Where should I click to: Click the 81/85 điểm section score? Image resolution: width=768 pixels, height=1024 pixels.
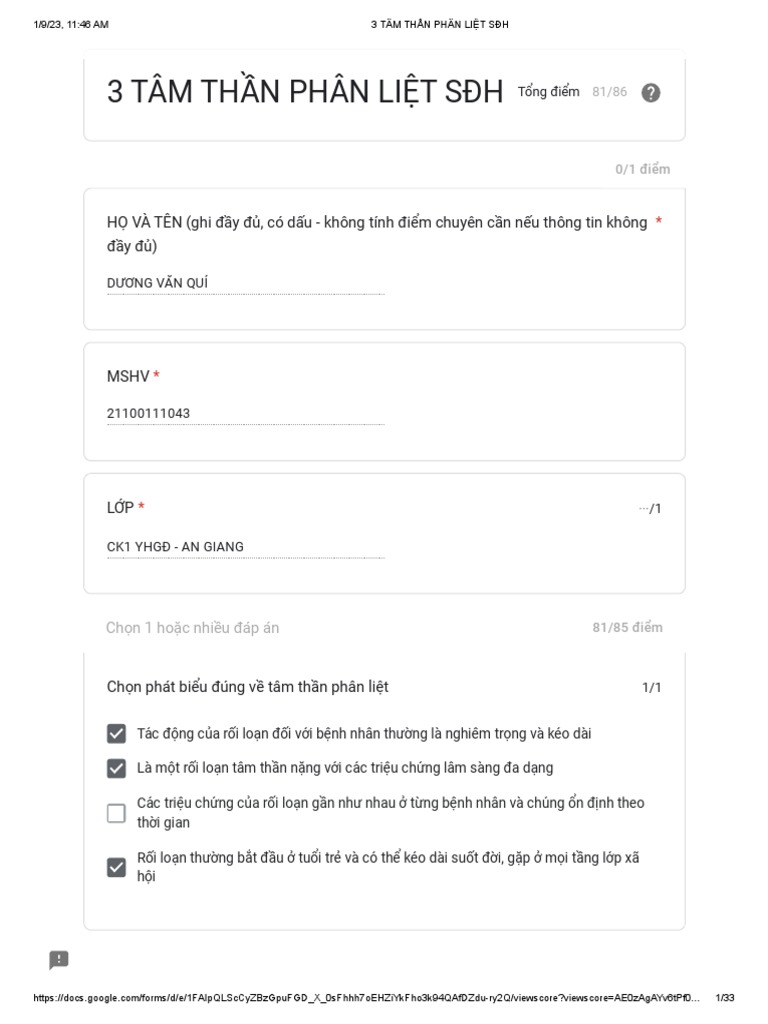click(x=628, y=628)
